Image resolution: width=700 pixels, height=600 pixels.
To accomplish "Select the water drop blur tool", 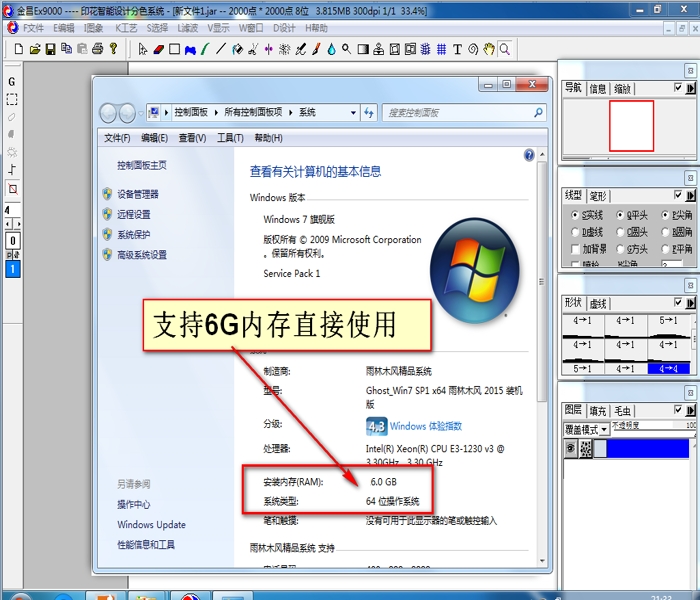I will pos(331,49).
